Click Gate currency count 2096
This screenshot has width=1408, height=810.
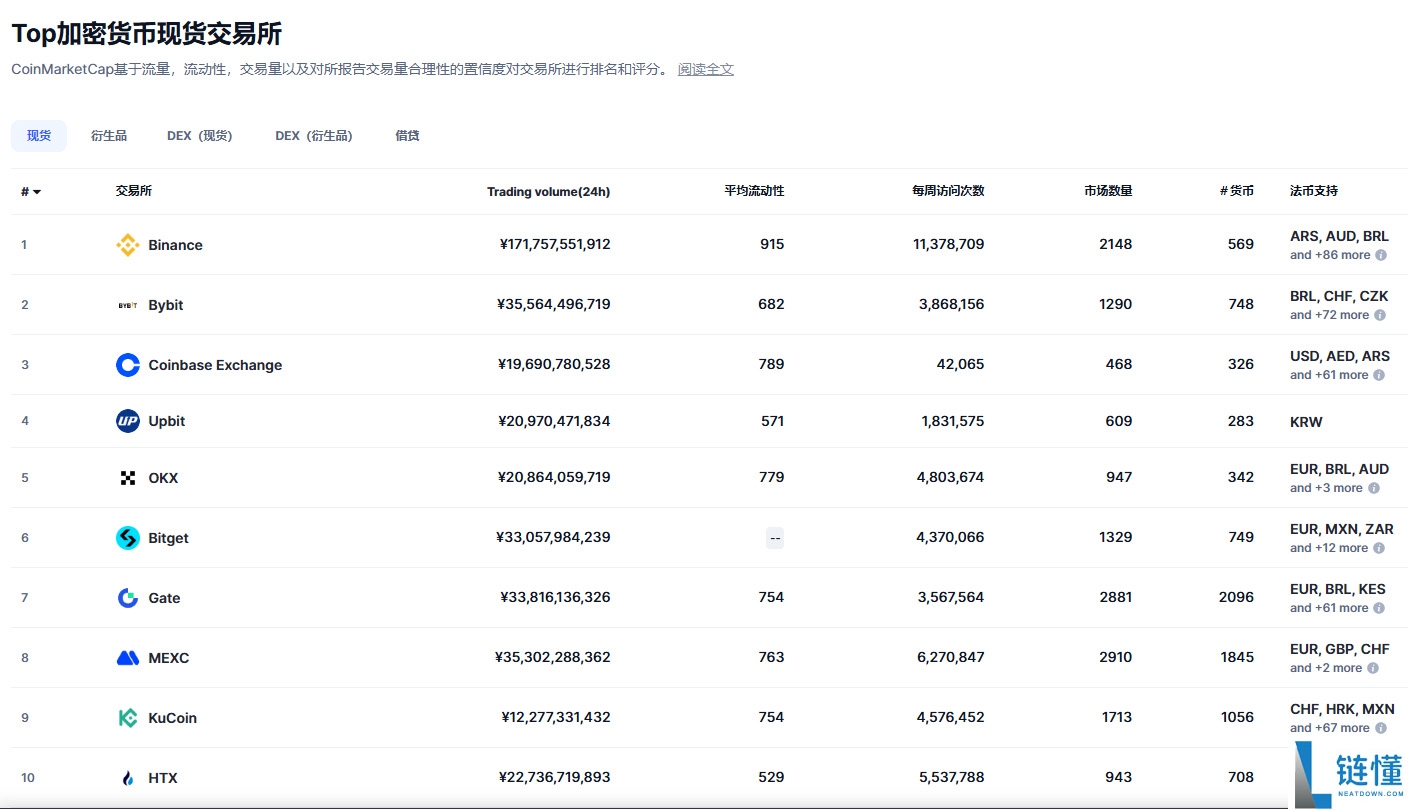point(1236,597)
